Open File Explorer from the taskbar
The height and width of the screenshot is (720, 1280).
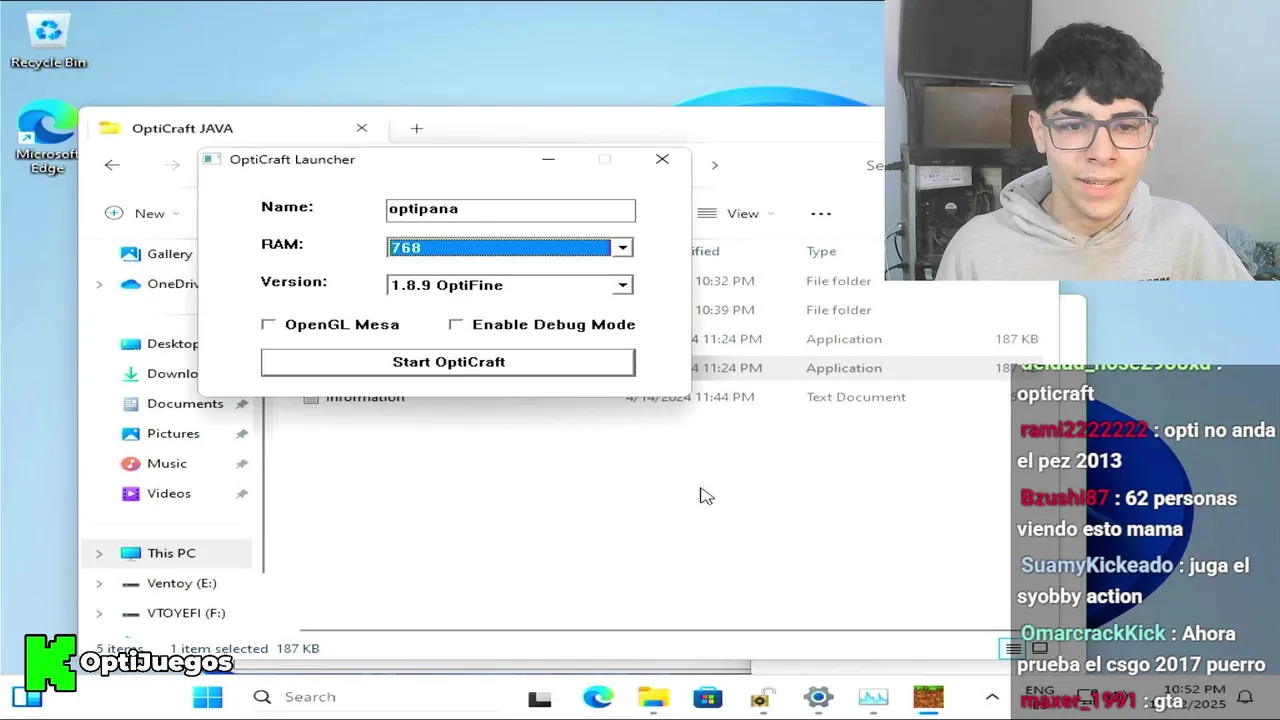click(653, 697)
